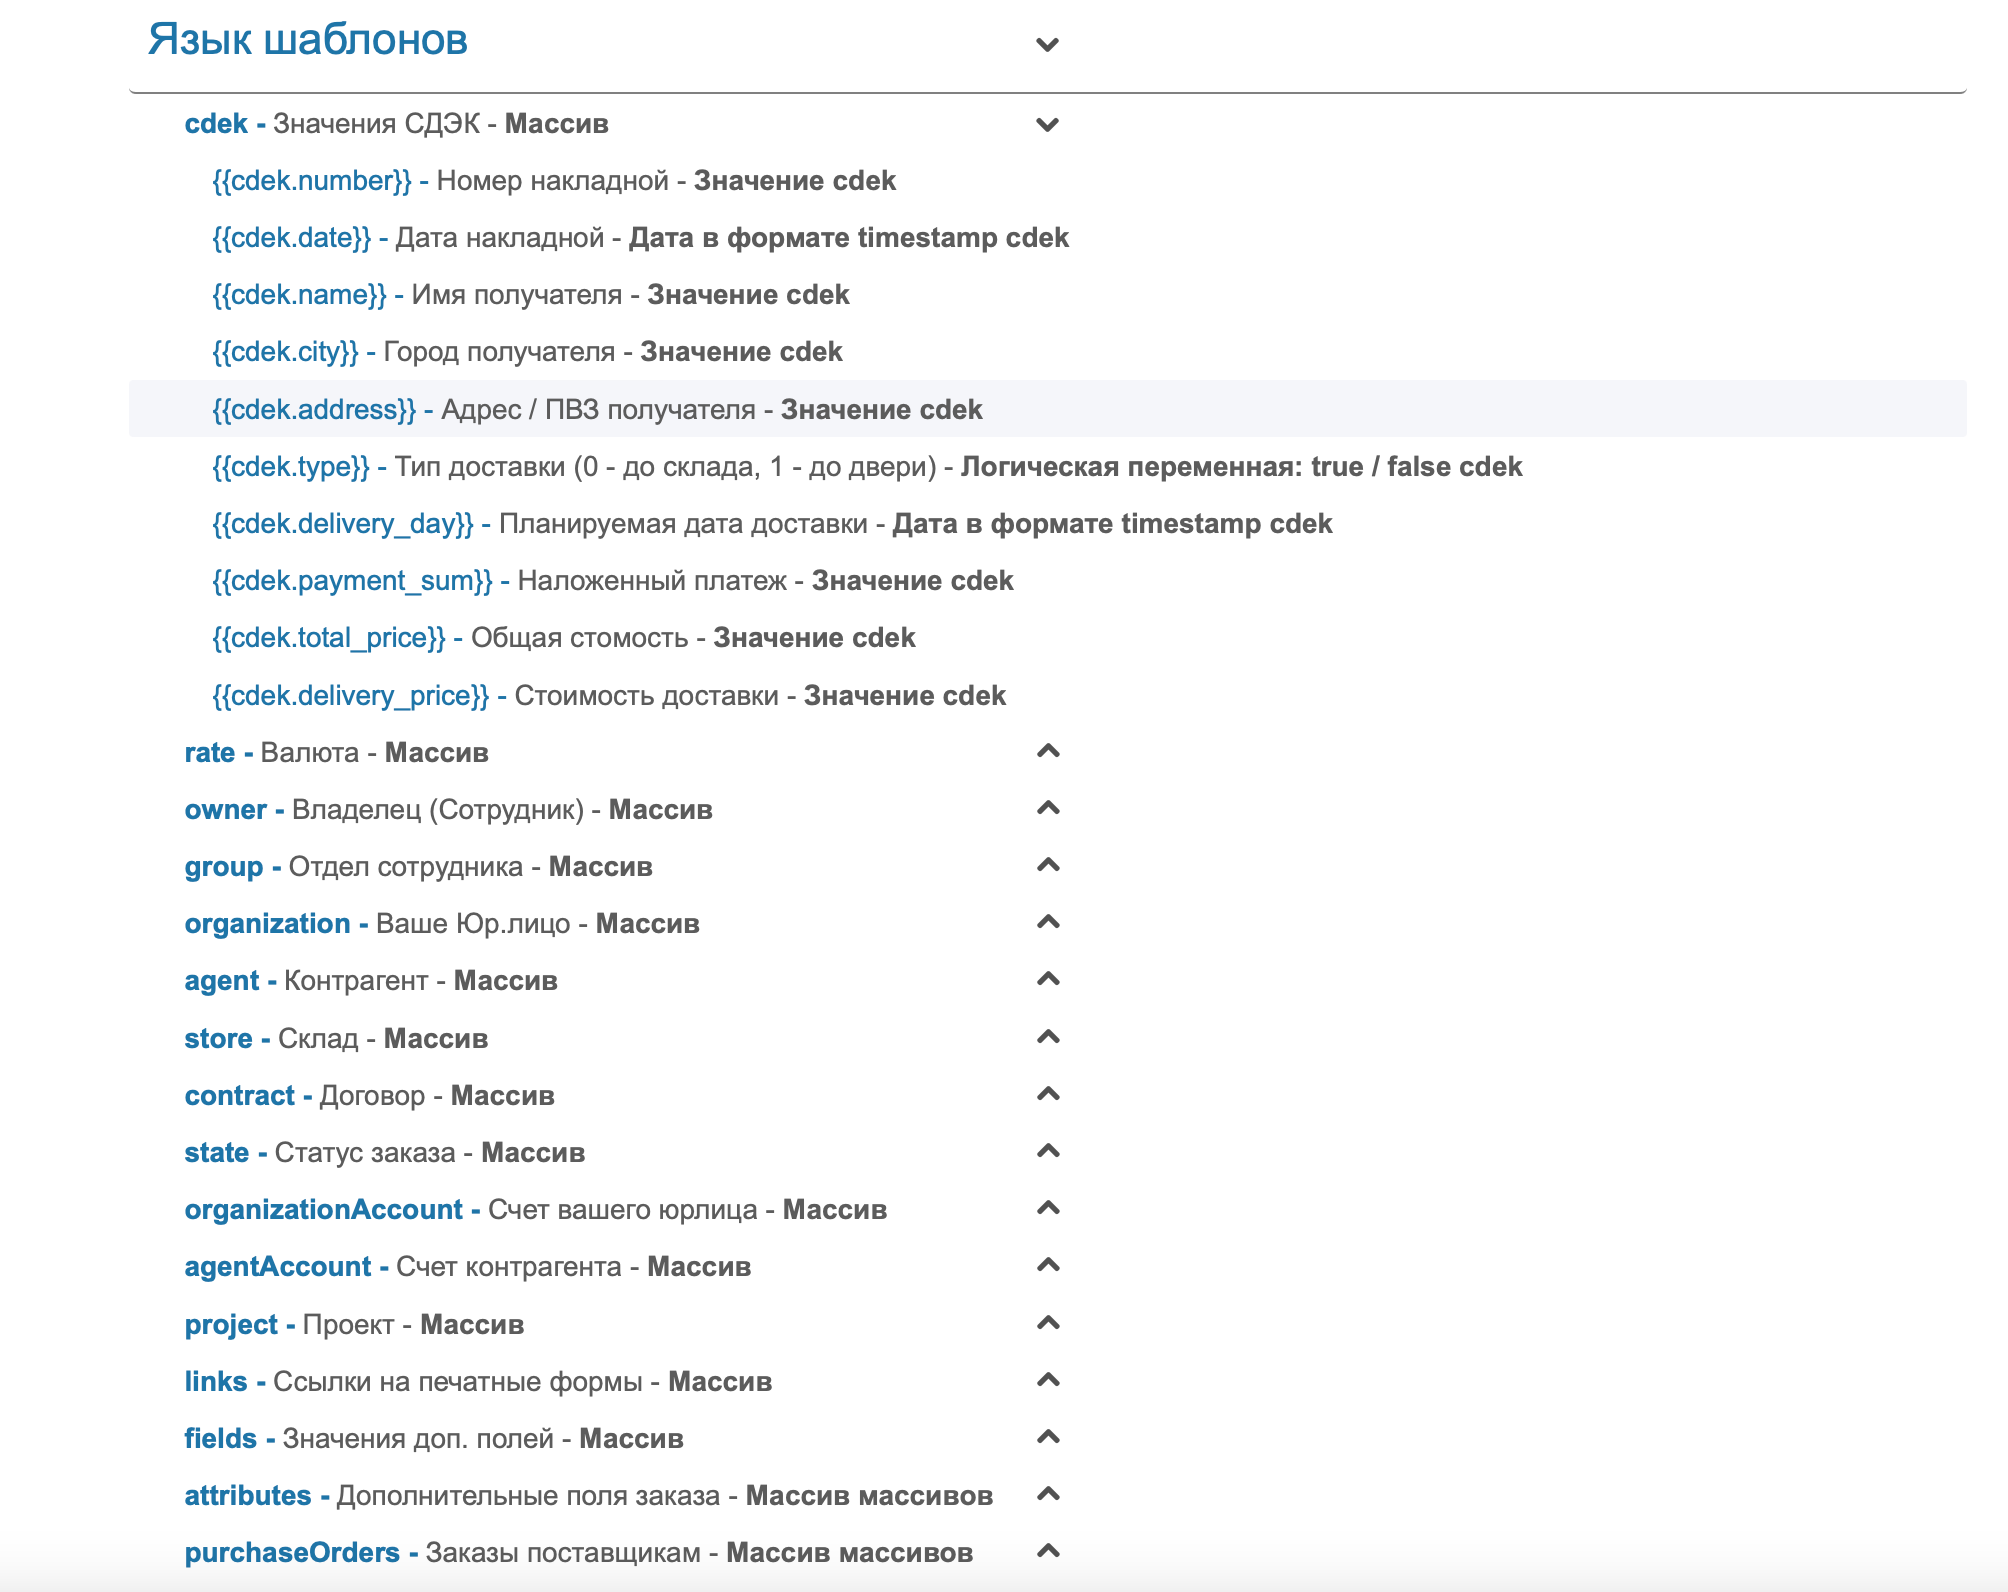Expand the agent 'Контрагент' chevron
The image size is (2008, 1592).
coord(1047,979)
